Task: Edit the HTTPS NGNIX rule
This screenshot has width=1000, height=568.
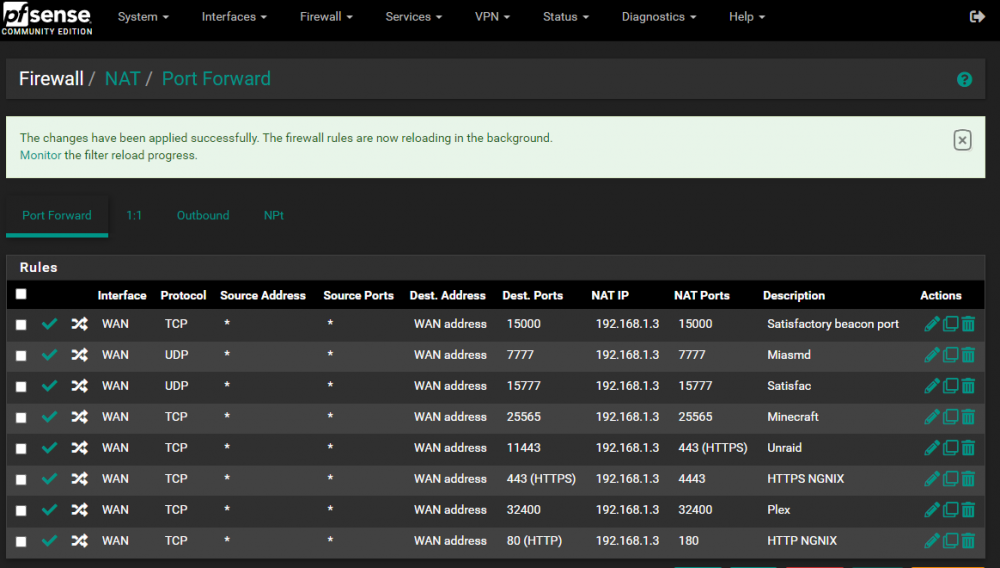Action: tap(932, 479)
